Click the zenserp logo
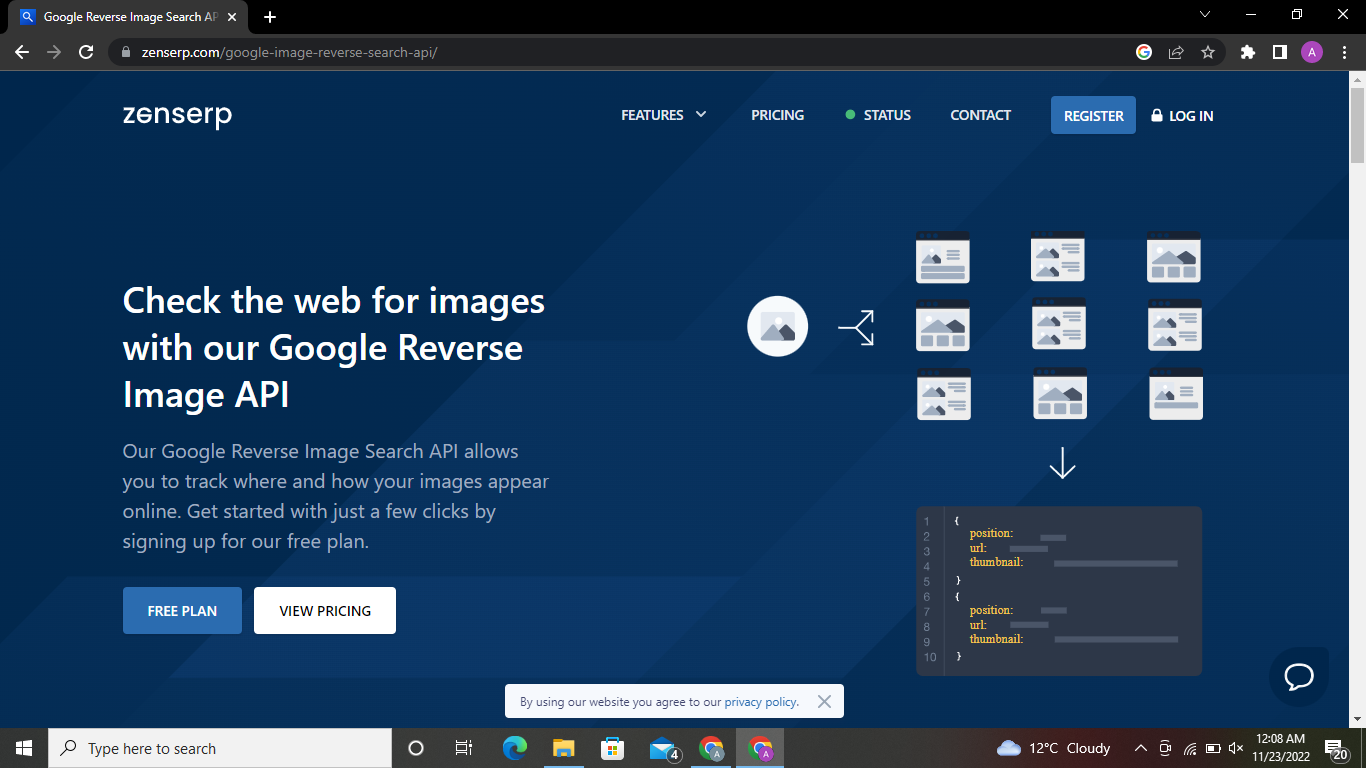1366x768 pixels. pos(177,116)
